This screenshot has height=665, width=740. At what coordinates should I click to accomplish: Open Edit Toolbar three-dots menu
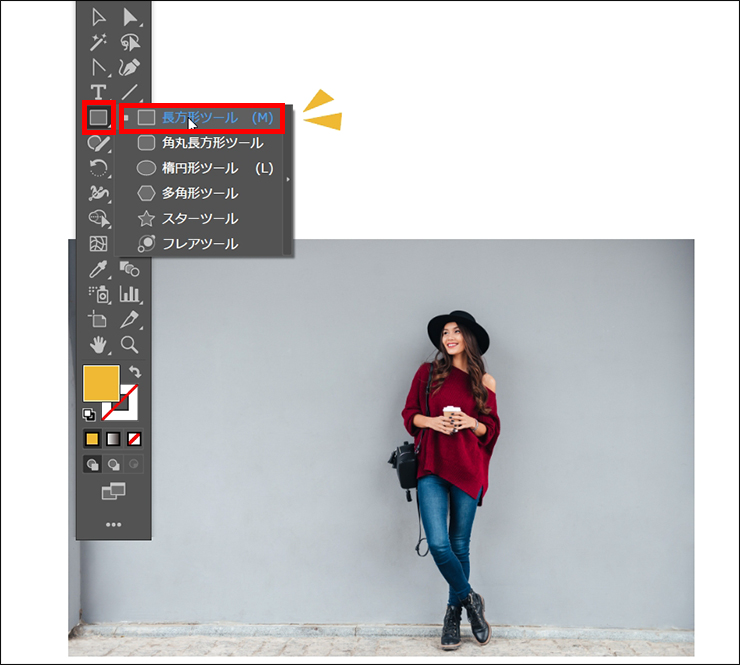(x=113, y=524)
